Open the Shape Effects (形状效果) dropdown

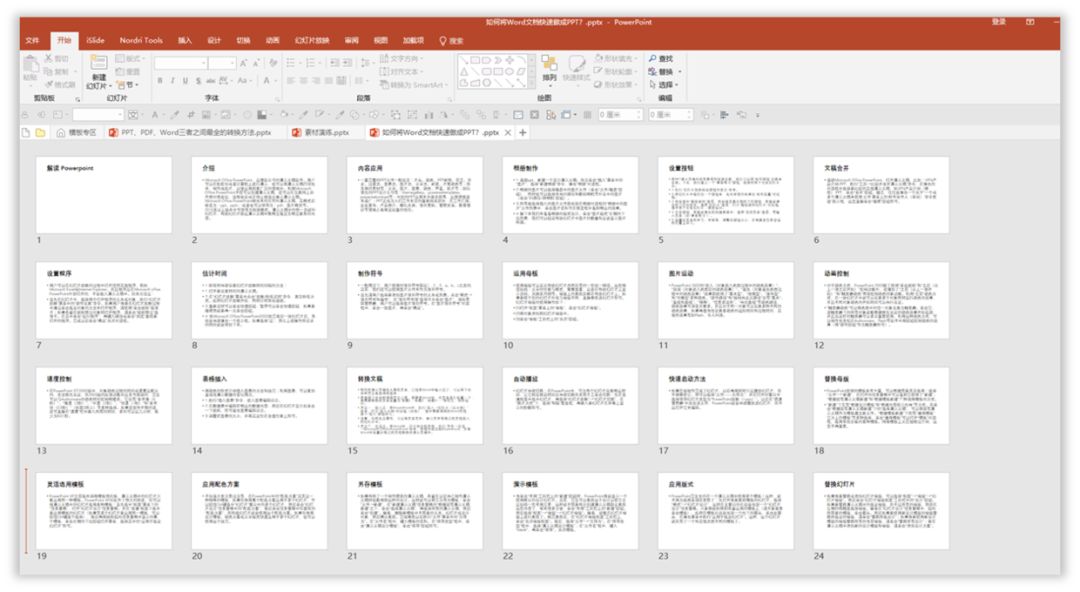coord(615,85)
